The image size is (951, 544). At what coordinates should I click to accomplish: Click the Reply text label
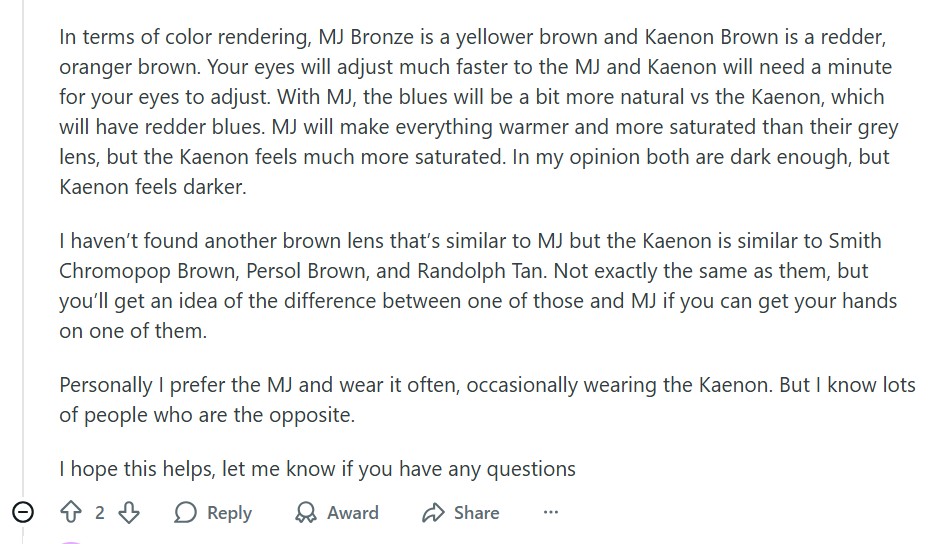click(229, 513)
